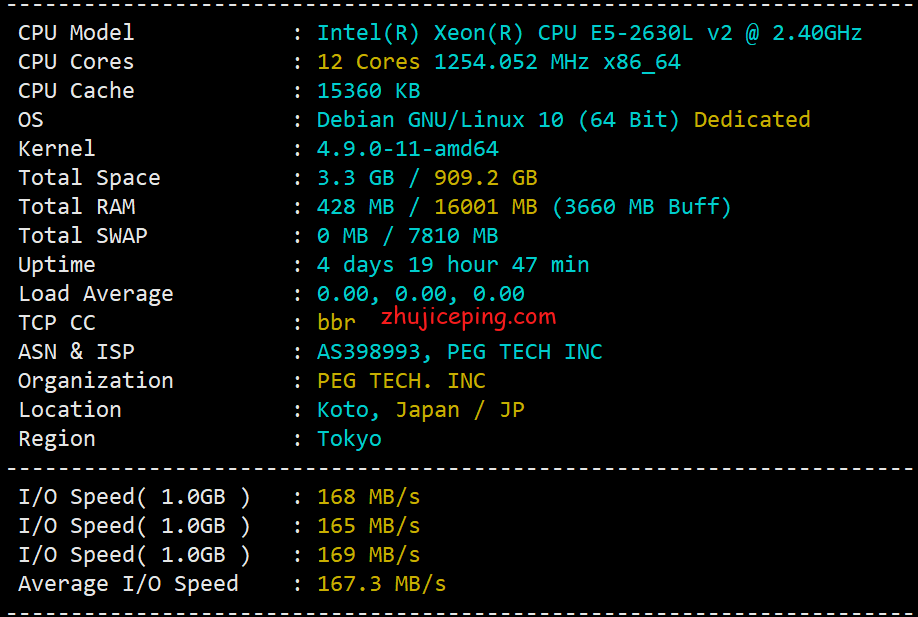
Task: Click the 169 MB/s I/O speed result
Action: [368, 555]
